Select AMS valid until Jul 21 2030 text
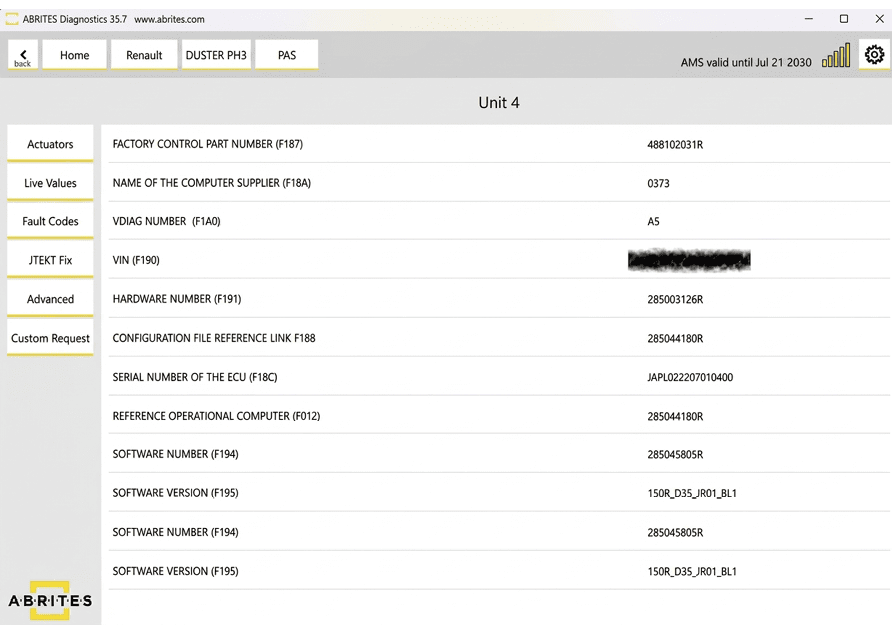The image size is (892, 632). [x=746, y=63]
